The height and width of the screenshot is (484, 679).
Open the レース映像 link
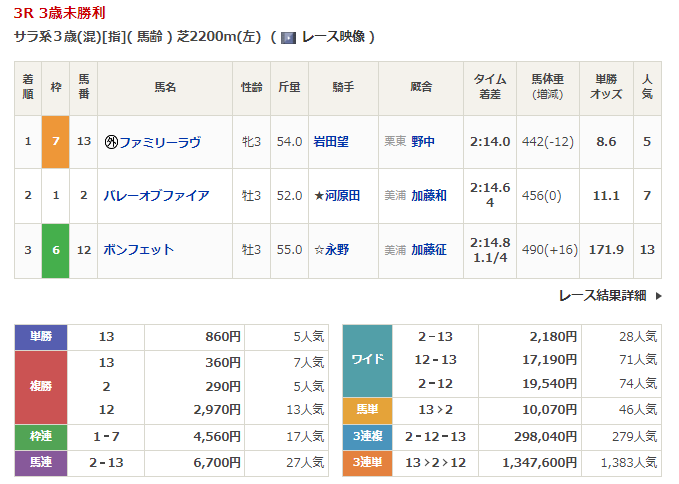333,37
